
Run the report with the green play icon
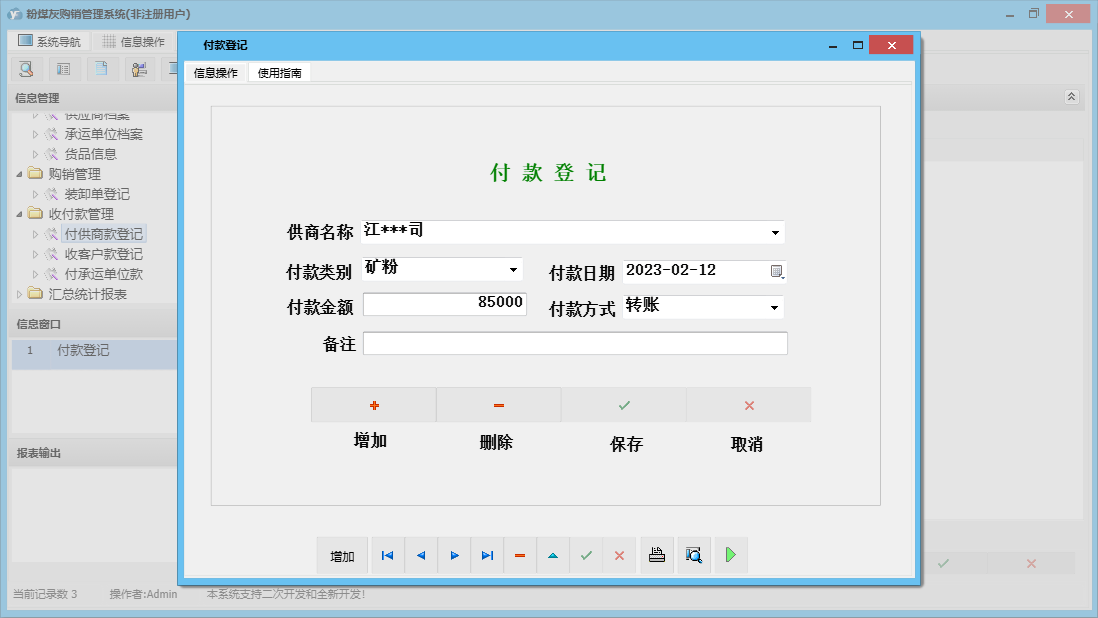[730, 555]
